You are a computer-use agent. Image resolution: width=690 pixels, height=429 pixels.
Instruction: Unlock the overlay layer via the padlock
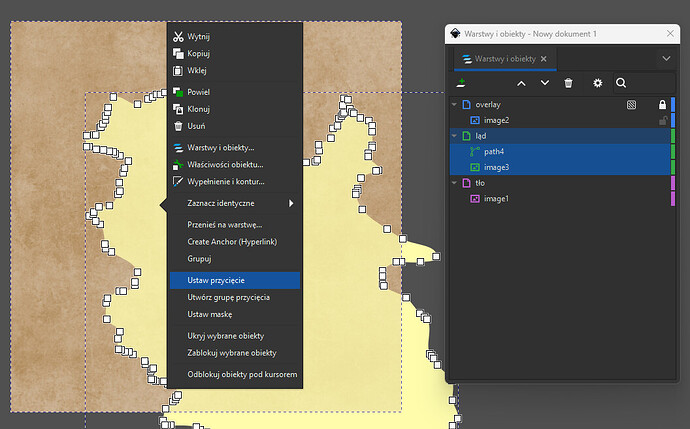click(x=661, y=104)
